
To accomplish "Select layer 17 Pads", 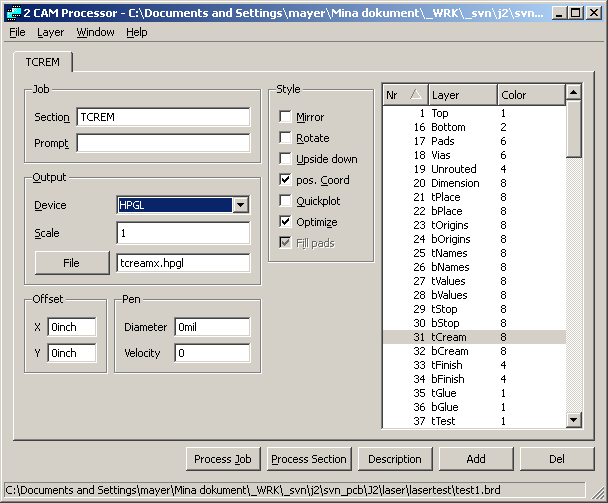I will [x=475, y=141].
